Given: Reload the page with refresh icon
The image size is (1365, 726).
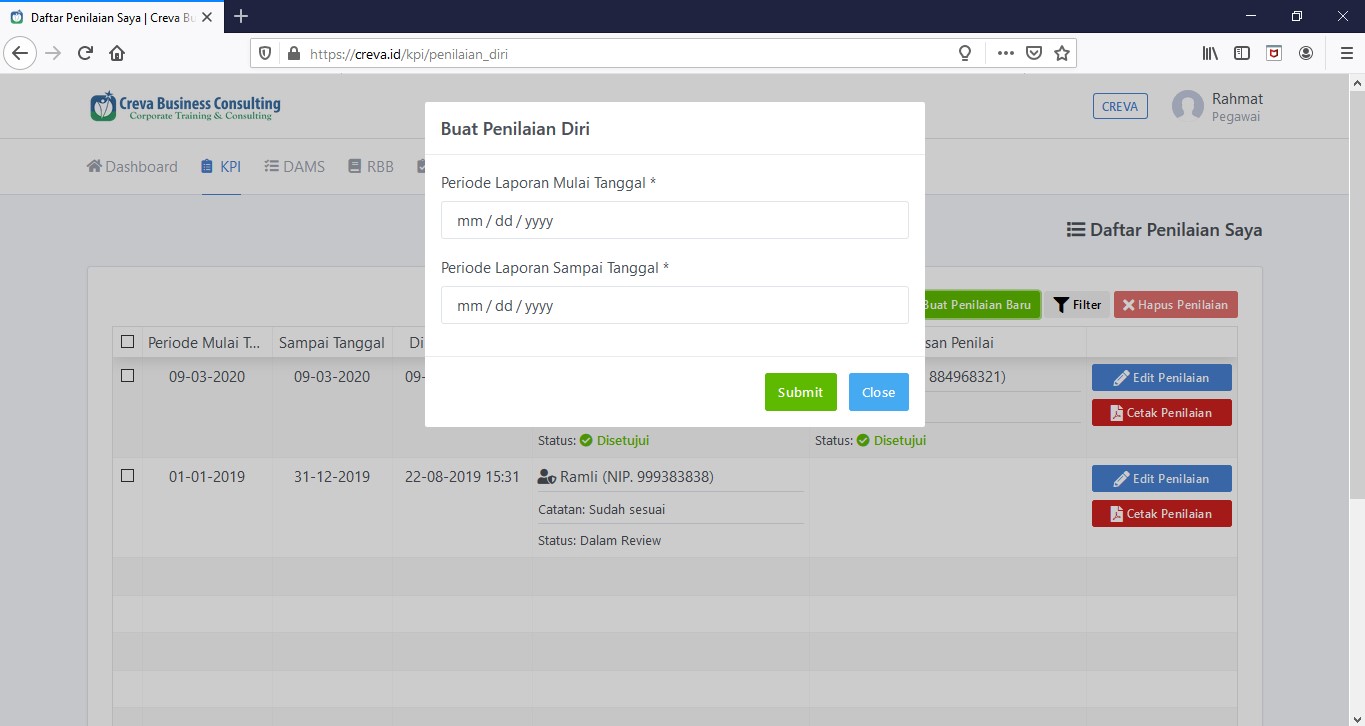Looking at the screenshot, I should pyautogui.click(x=85, y=53).
